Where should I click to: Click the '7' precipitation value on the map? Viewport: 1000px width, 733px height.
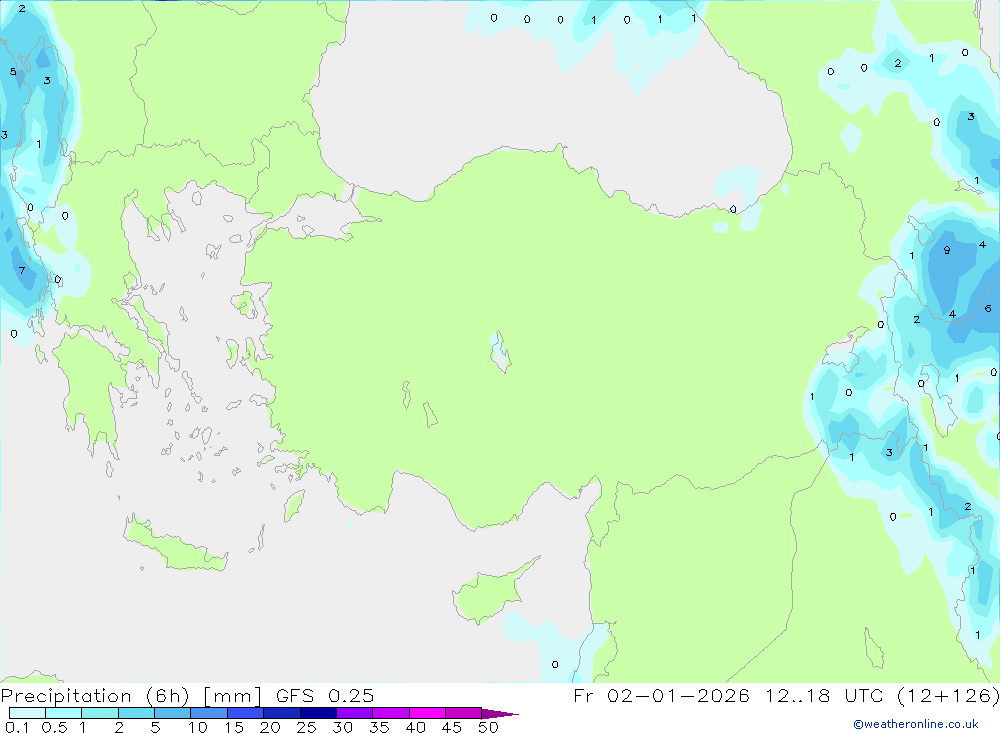tap(22, 270)
